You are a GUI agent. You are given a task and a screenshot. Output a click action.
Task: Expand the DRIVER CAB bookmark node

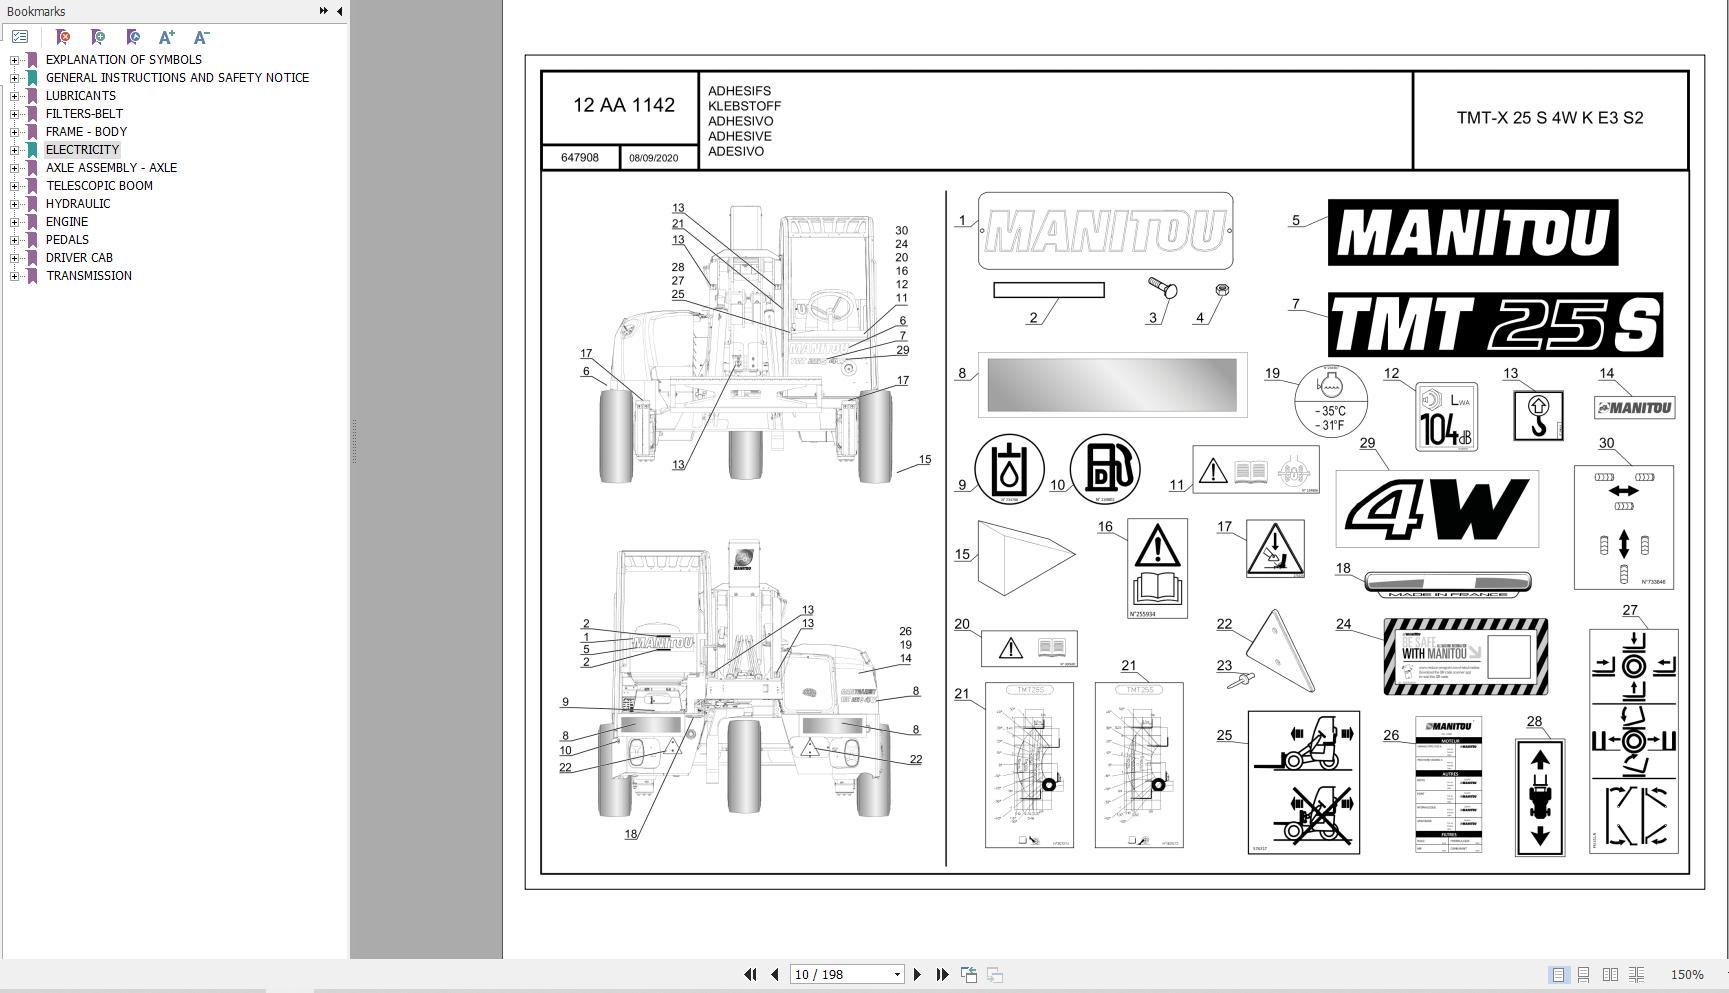tap(15, 257)
